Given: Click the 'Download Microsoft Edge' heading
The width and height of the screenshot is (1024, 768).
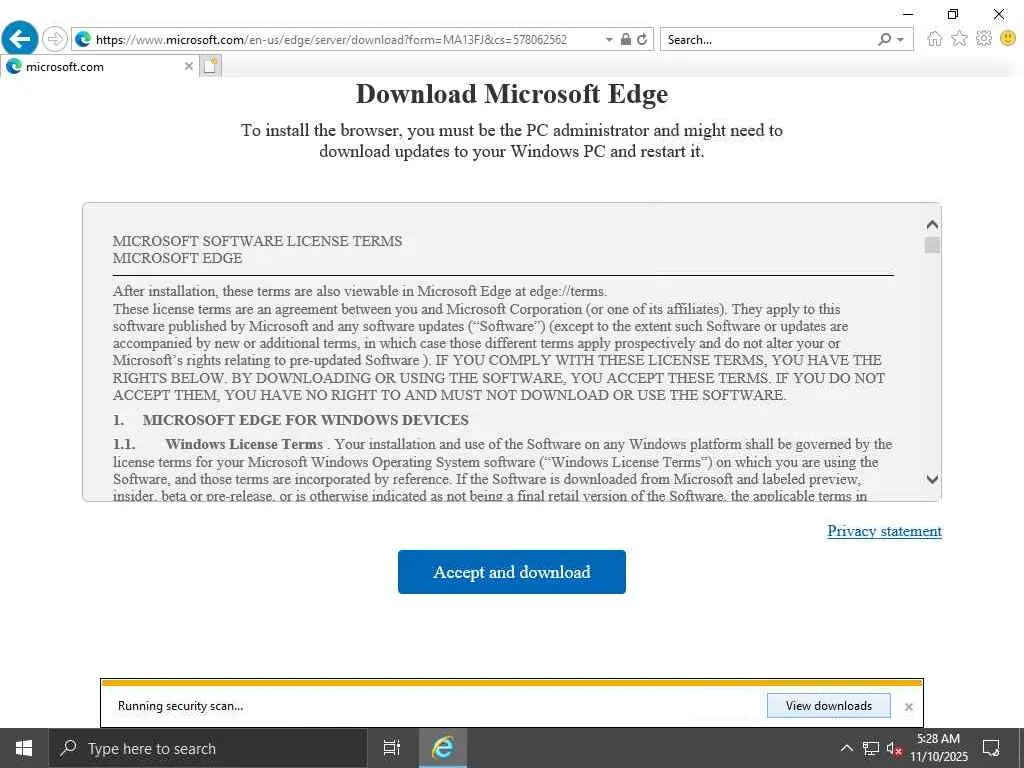Looking at the screenshot, I should click(x=512, y=95).
